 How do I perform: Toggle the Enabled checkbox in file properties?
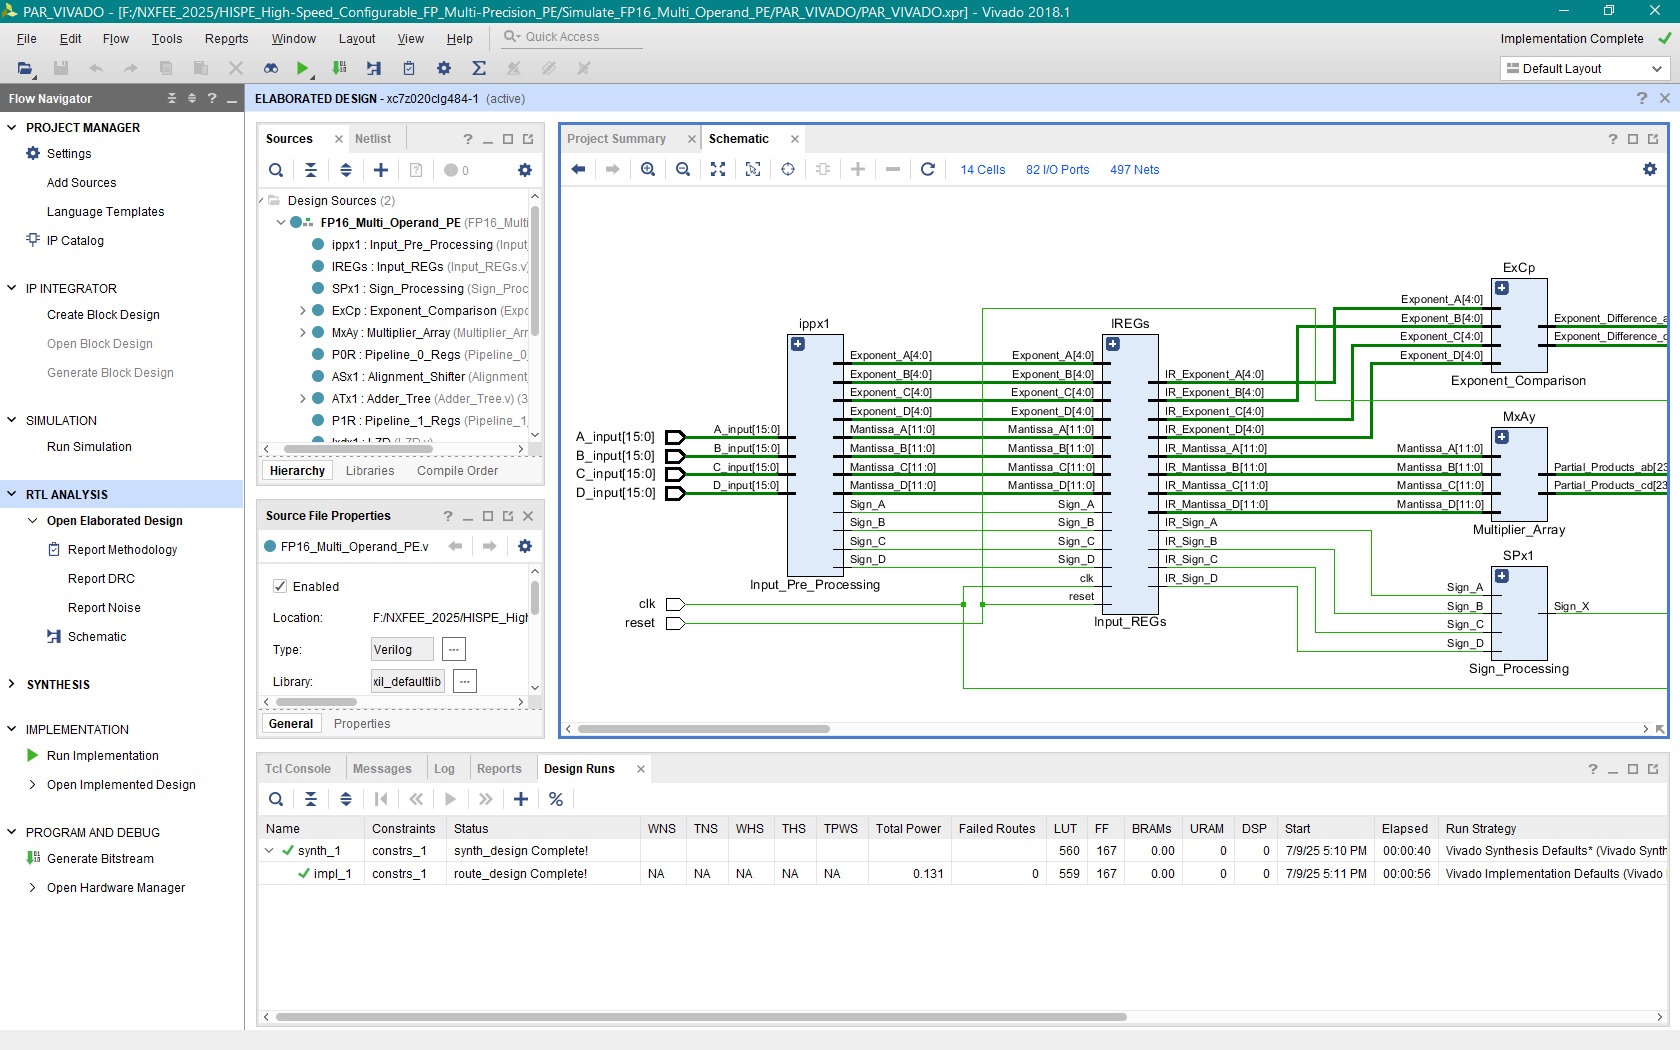click(x=280, y=586)
